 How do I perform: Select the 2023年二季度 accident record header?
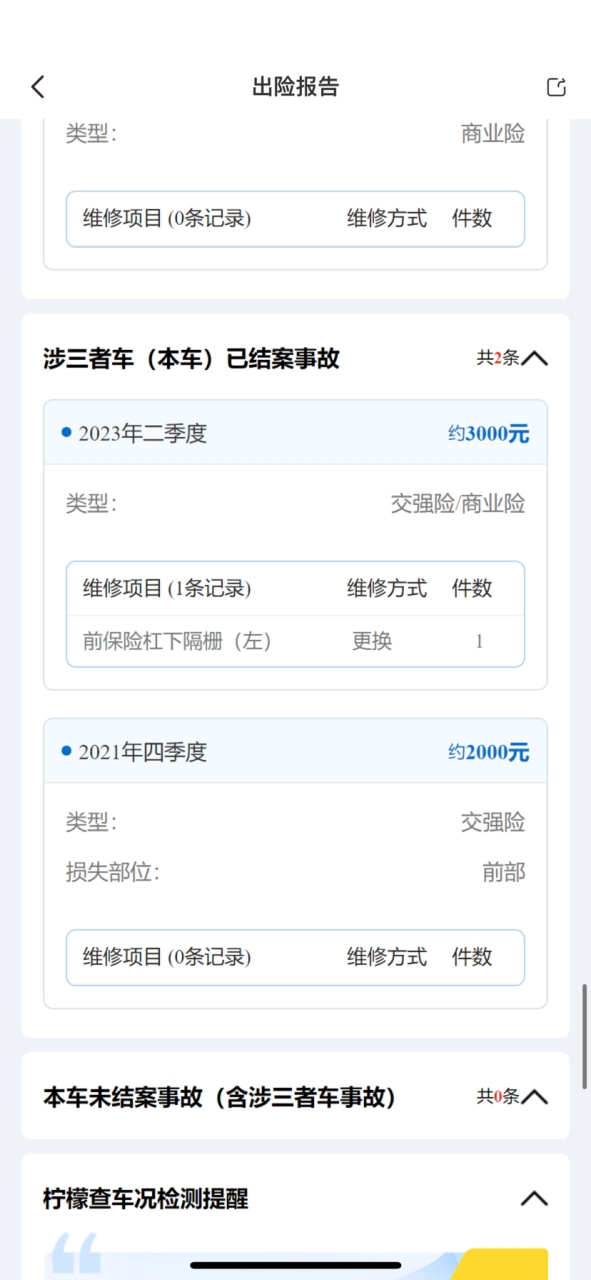295,433
